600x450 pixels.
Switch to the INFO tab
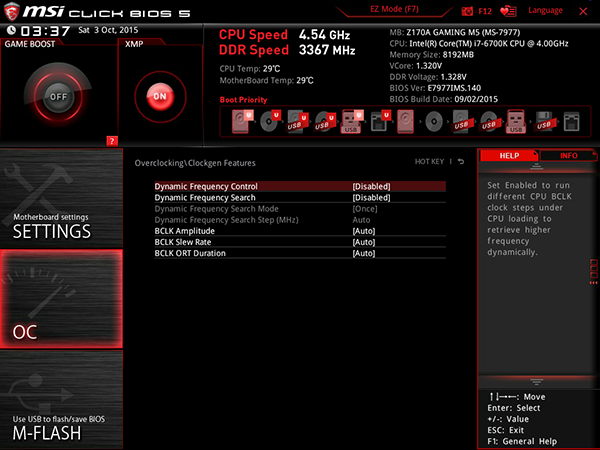tap(569, 155)
